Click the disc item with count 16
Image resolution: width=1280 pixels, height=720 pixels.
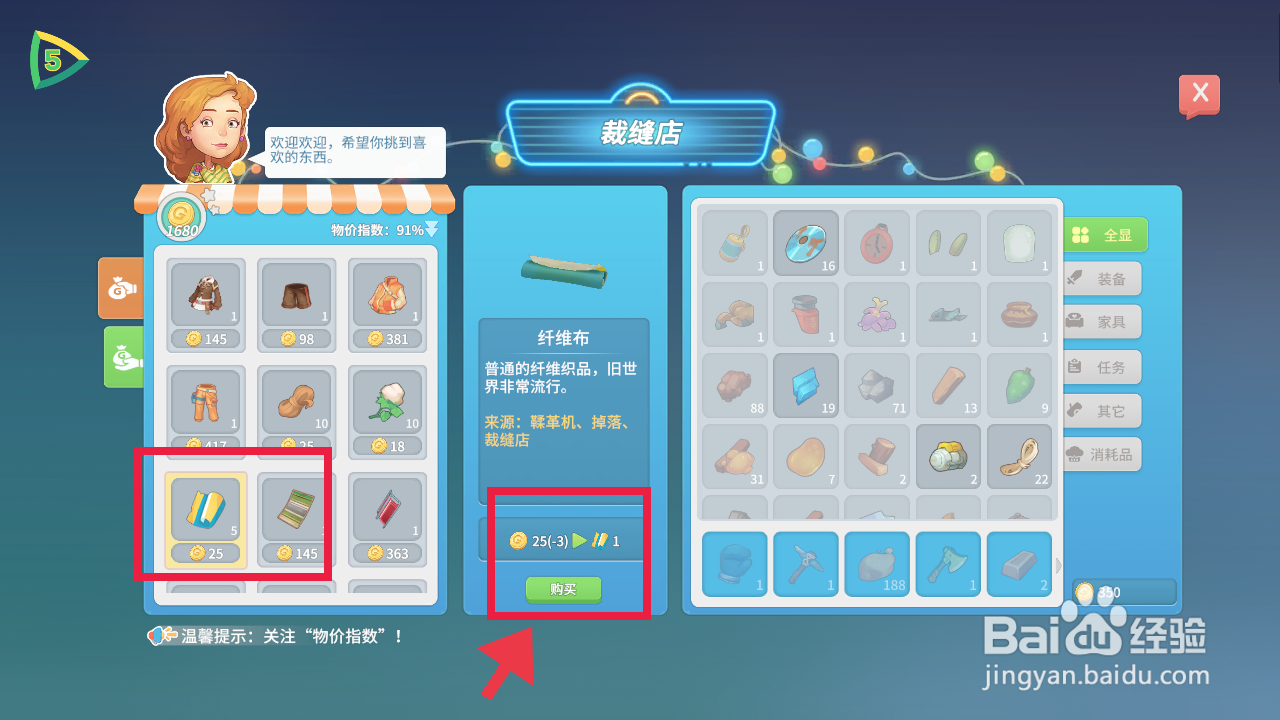[x=805, y=242]
